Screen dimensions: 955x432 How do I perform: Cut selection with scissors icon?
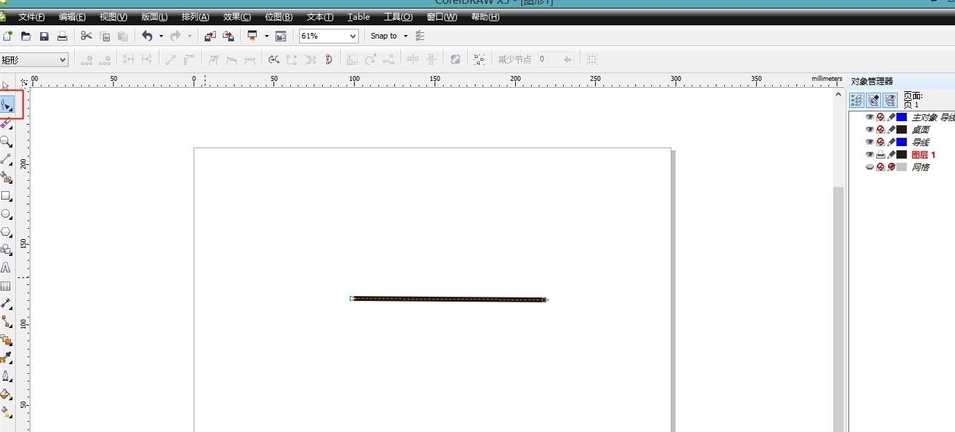coord(86,36)
